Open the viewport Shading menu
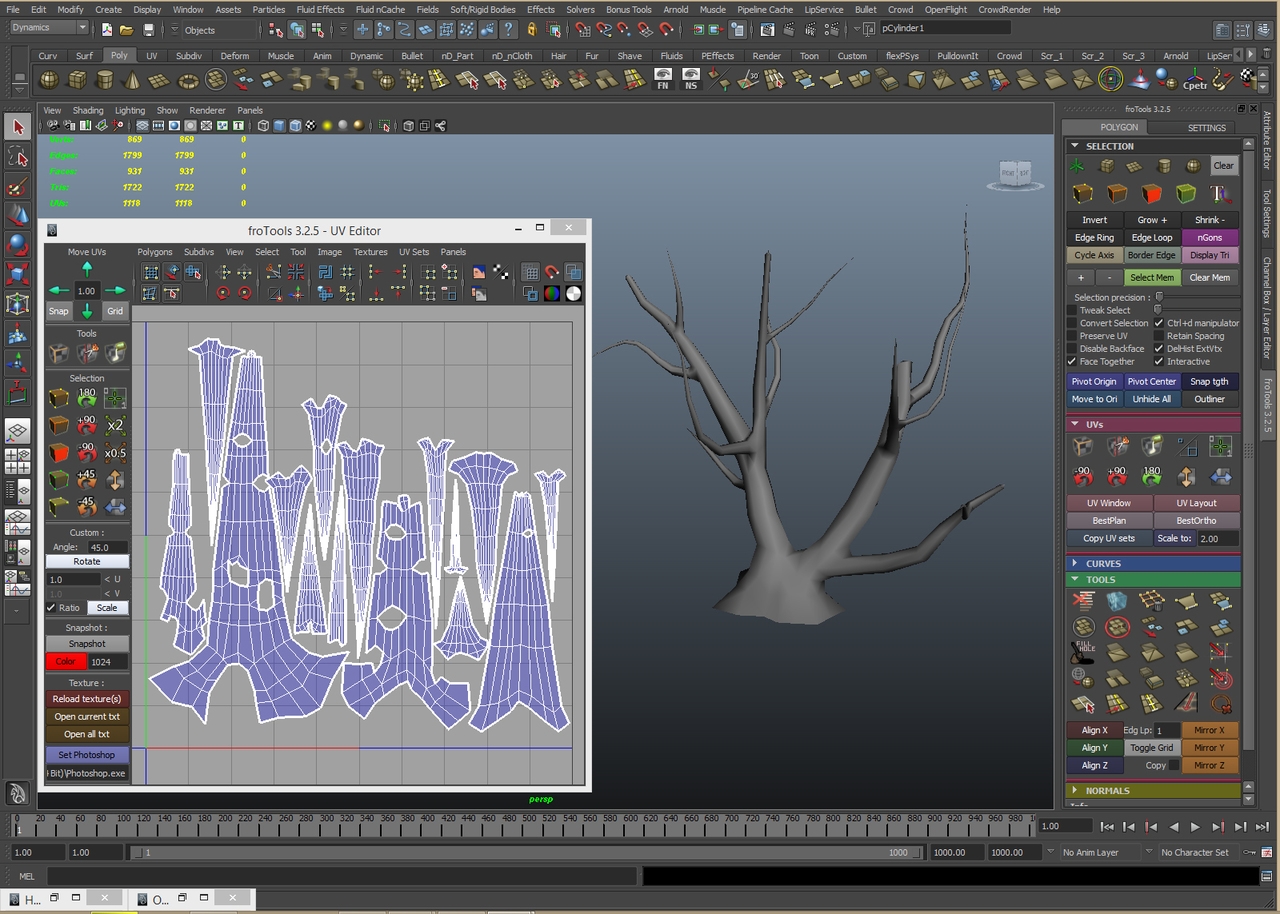1280x914 pixels. point(88,110)
